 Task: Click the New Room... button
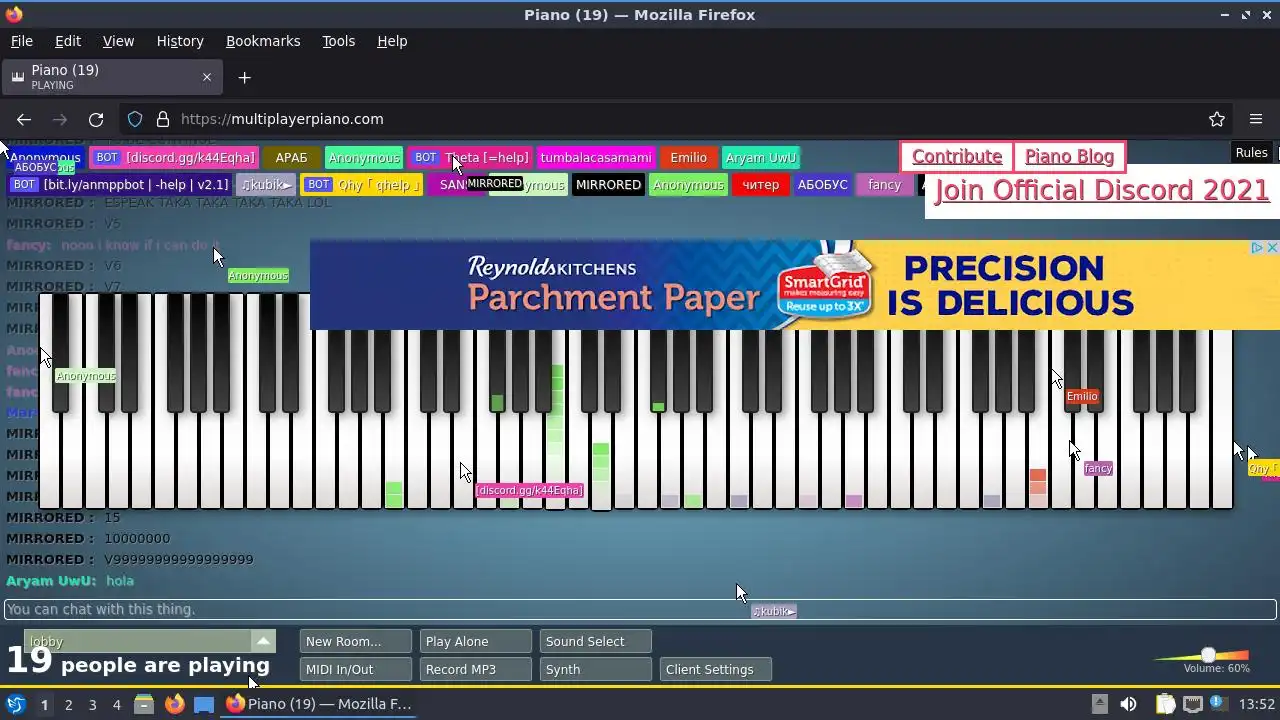click(355, 641)
